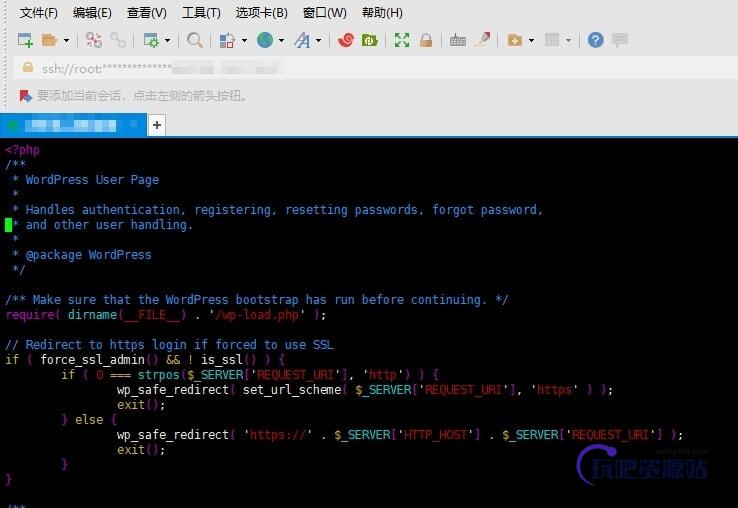This screenshot has height=508, width=738.
Task: Click the "'https://'" string in code
Action: [278, 435]
